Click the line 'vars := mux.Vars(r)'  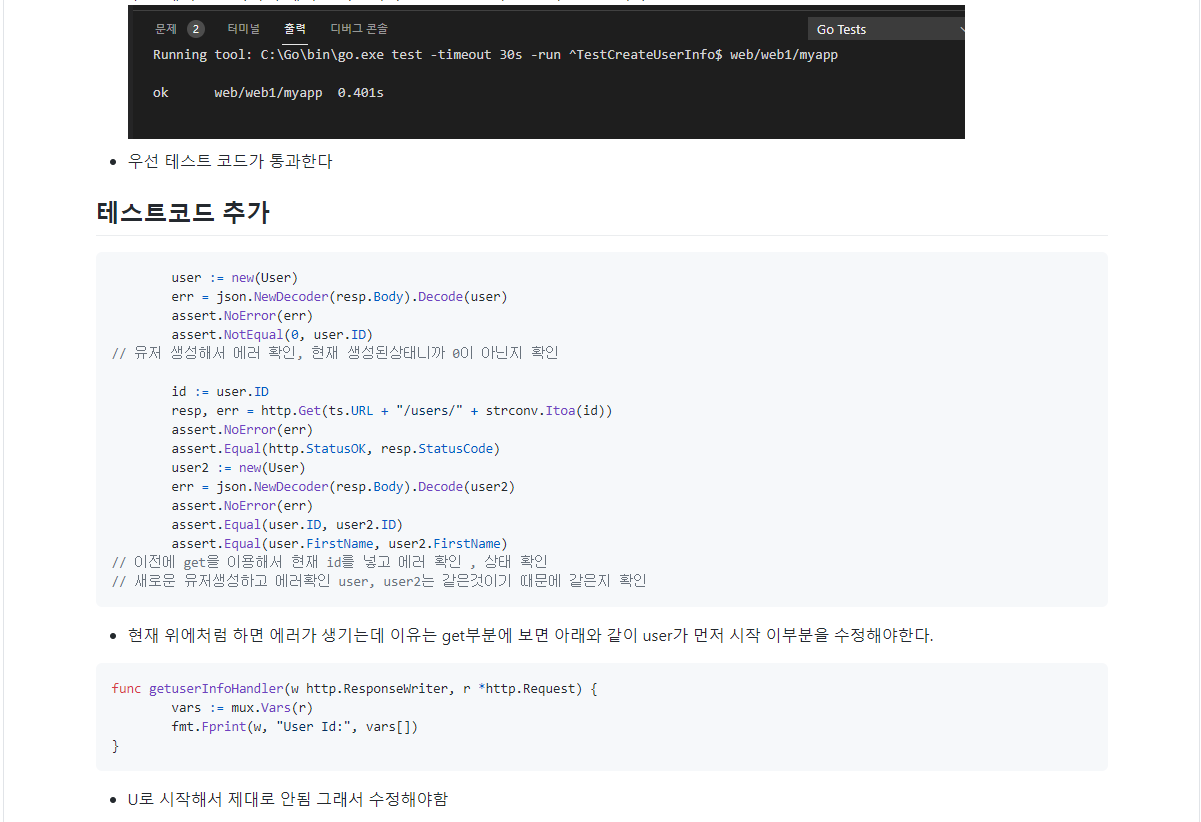[242, 708]
